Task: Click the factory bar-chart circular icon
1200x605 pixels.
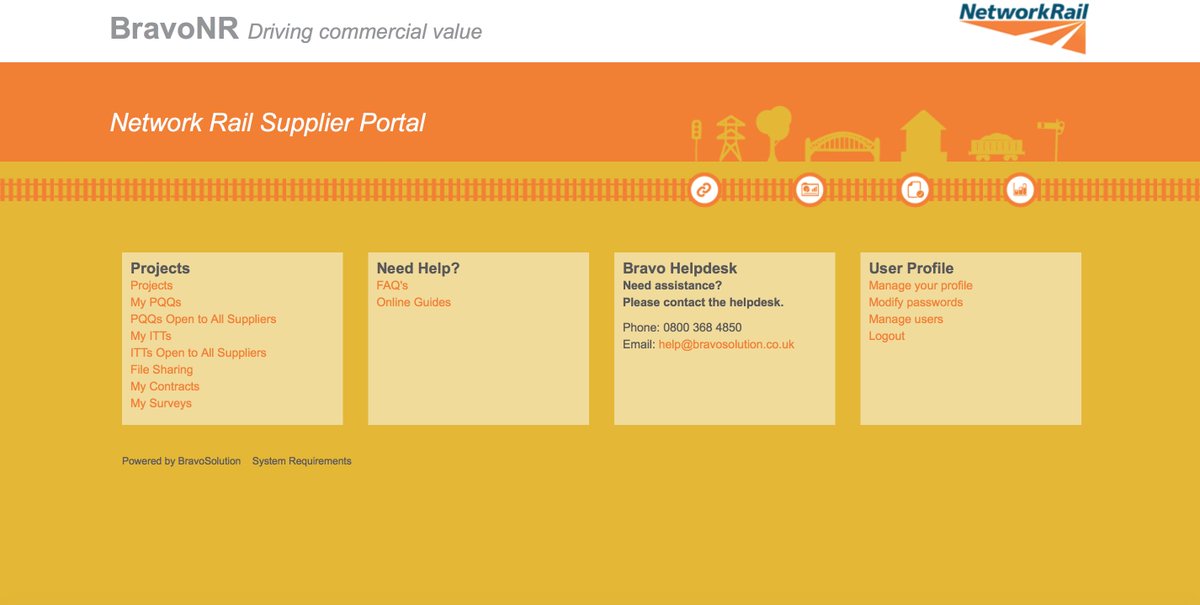Action: 1020,189
